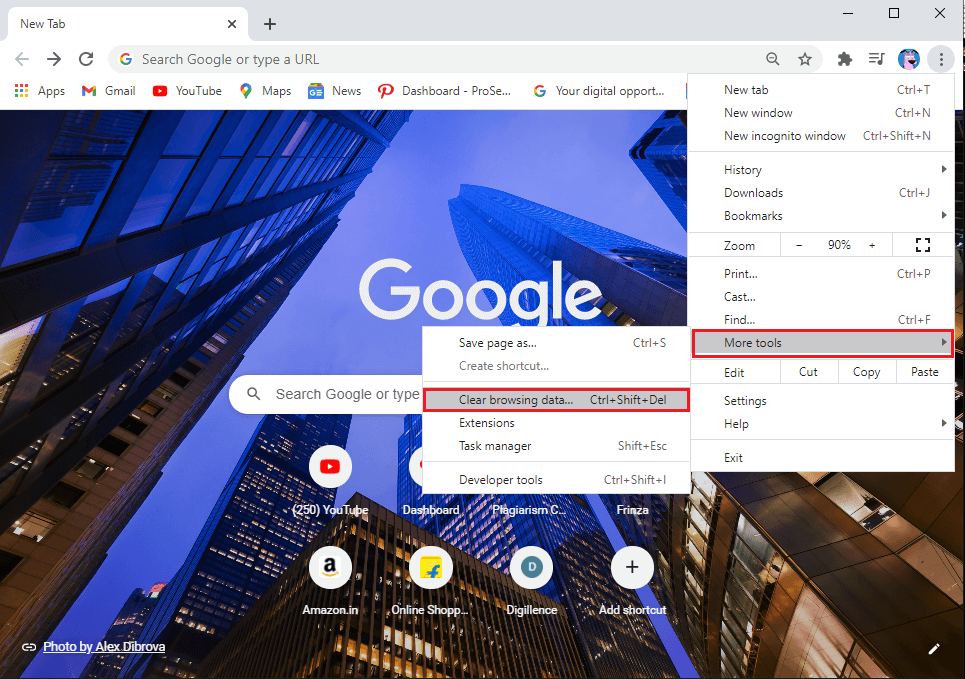Open the Photo by Alex Dibrova link
This screenshot has width=965, height=679.
(103, 646)
